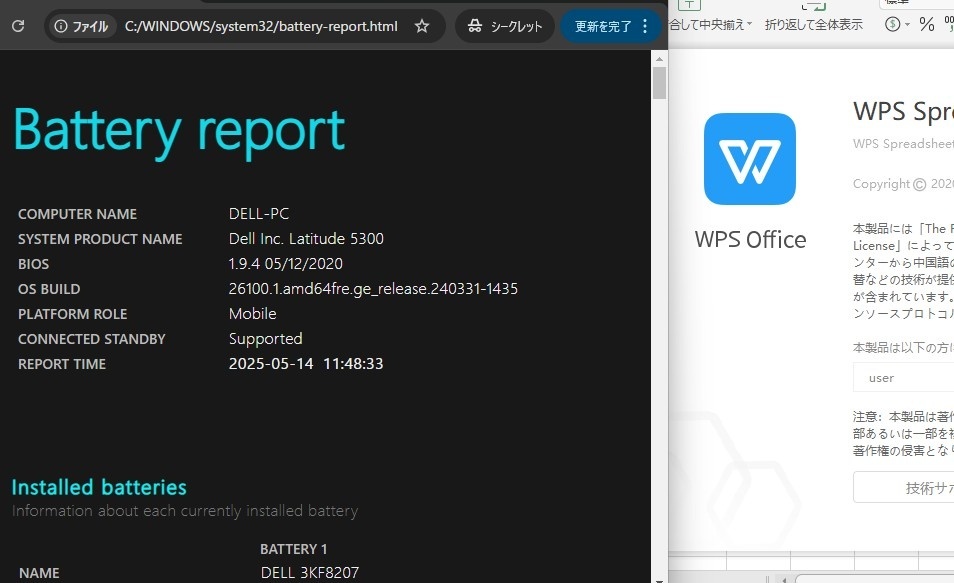This screenshot has width=954, height=583.
Task: Click the report time 2025-05-14 11:48:33
Action: click(306, 364)
